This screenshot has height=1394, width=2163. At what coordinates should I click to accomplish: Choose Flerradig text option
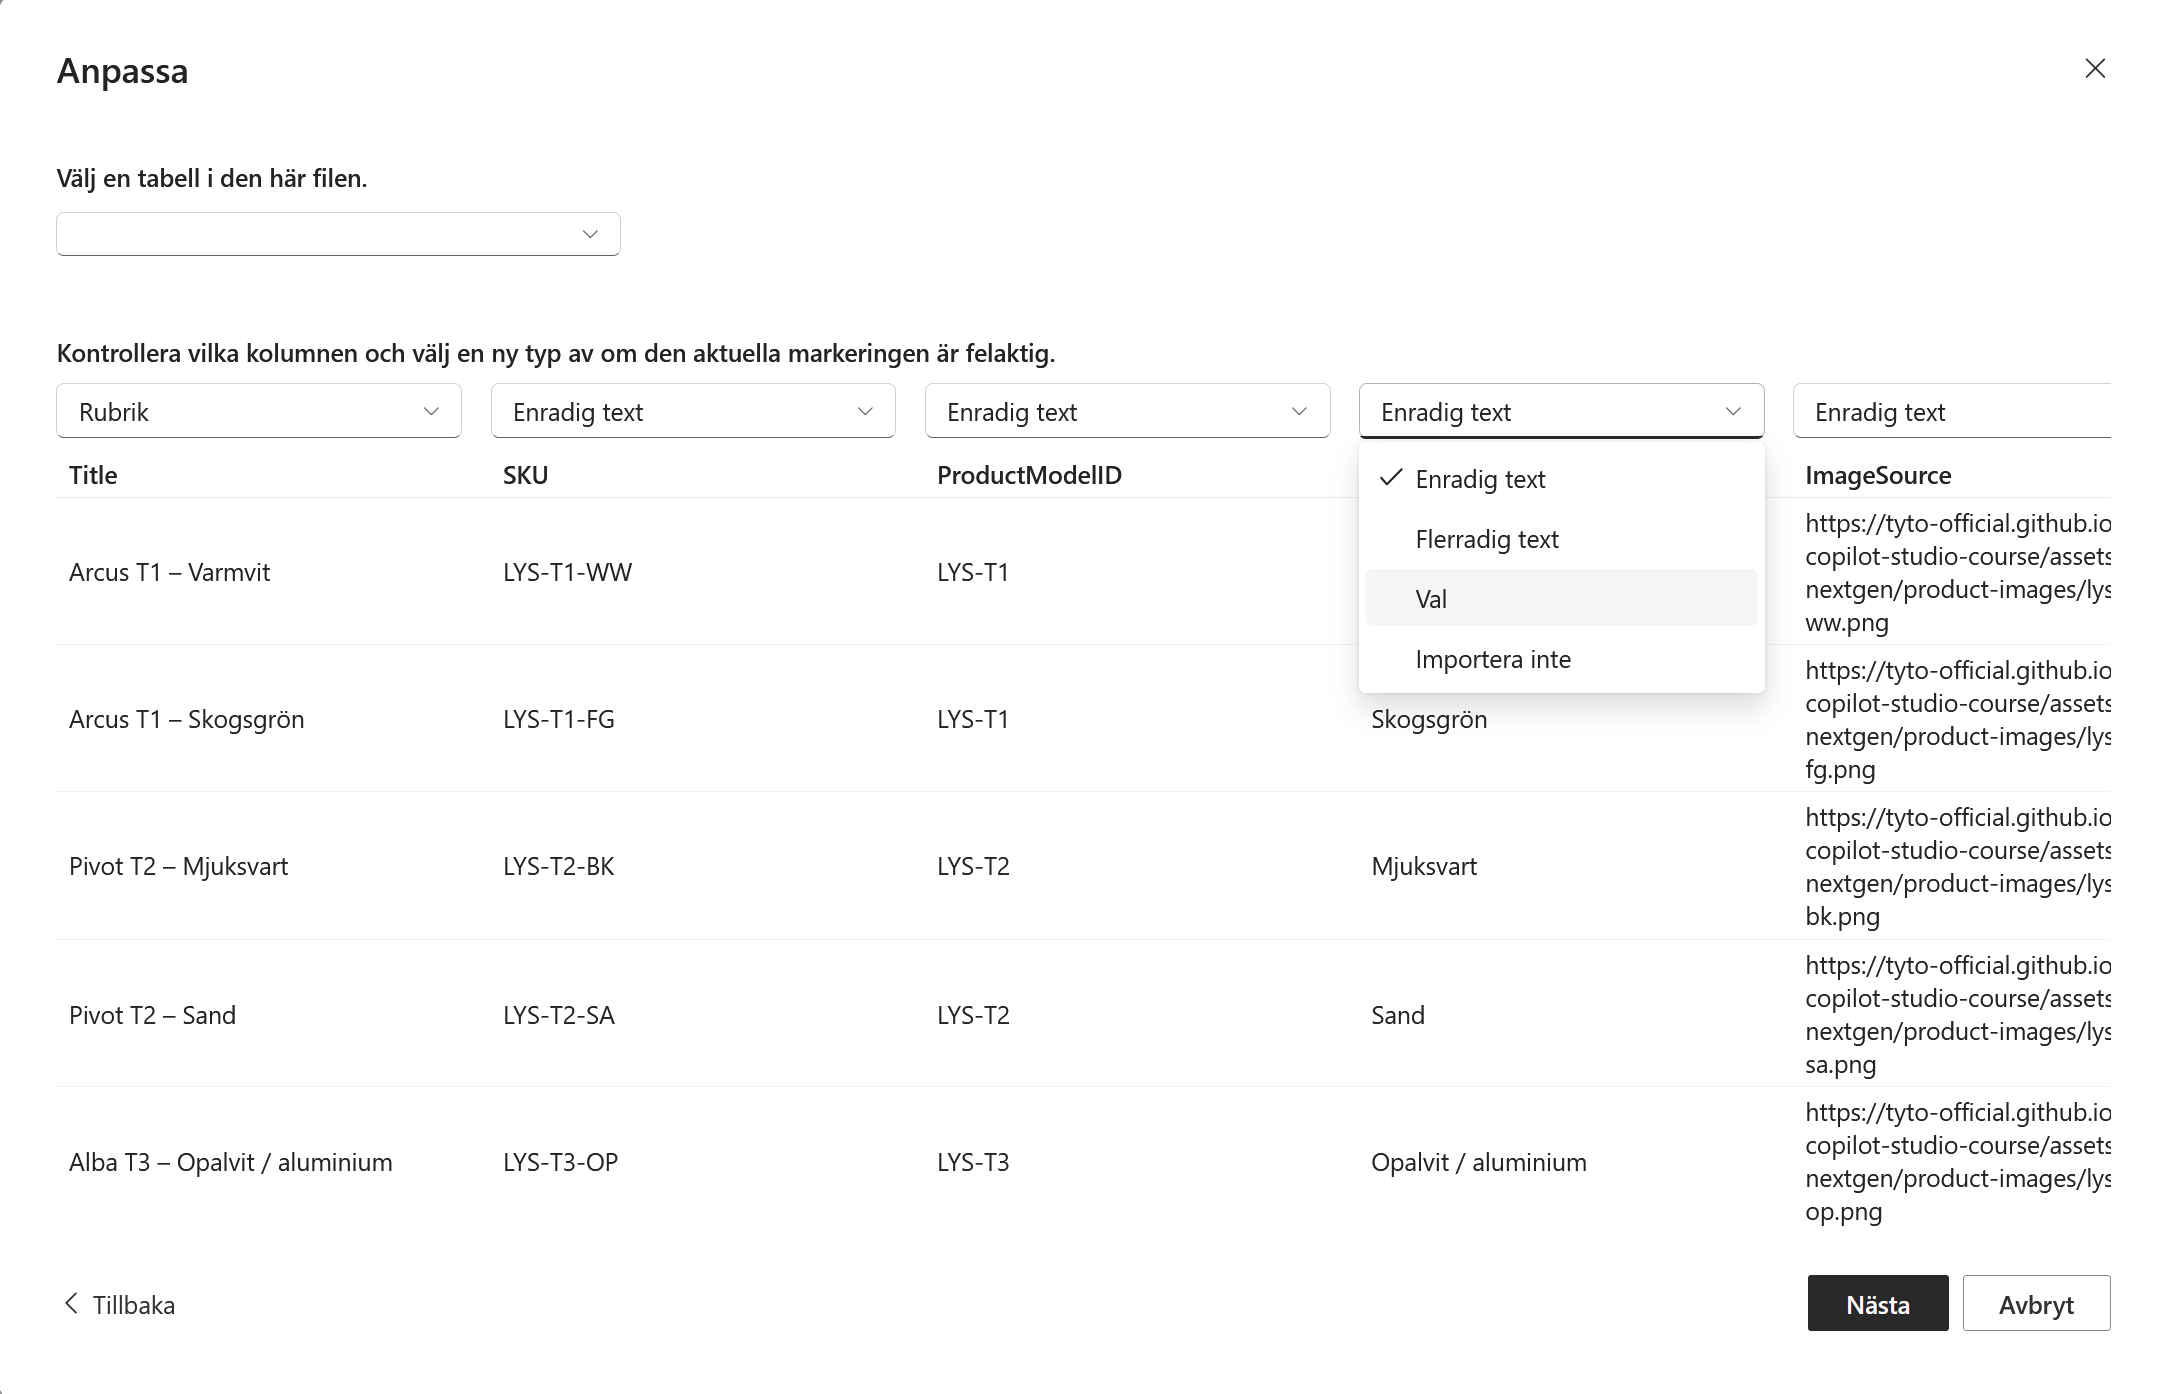click(1561, 539)
